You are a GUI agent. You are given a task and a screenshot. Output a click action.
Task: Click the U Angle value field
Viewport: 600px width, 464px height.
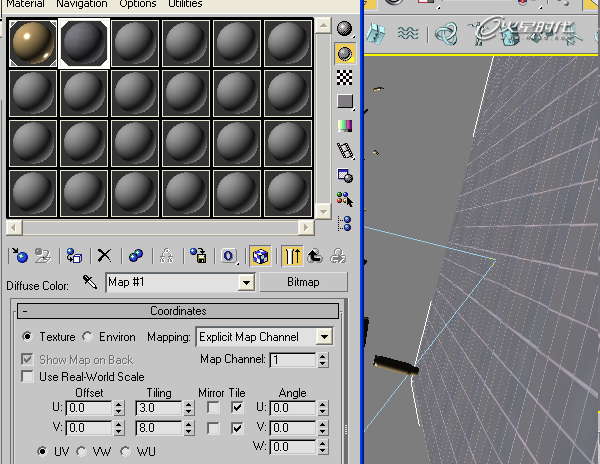[293, 408]
